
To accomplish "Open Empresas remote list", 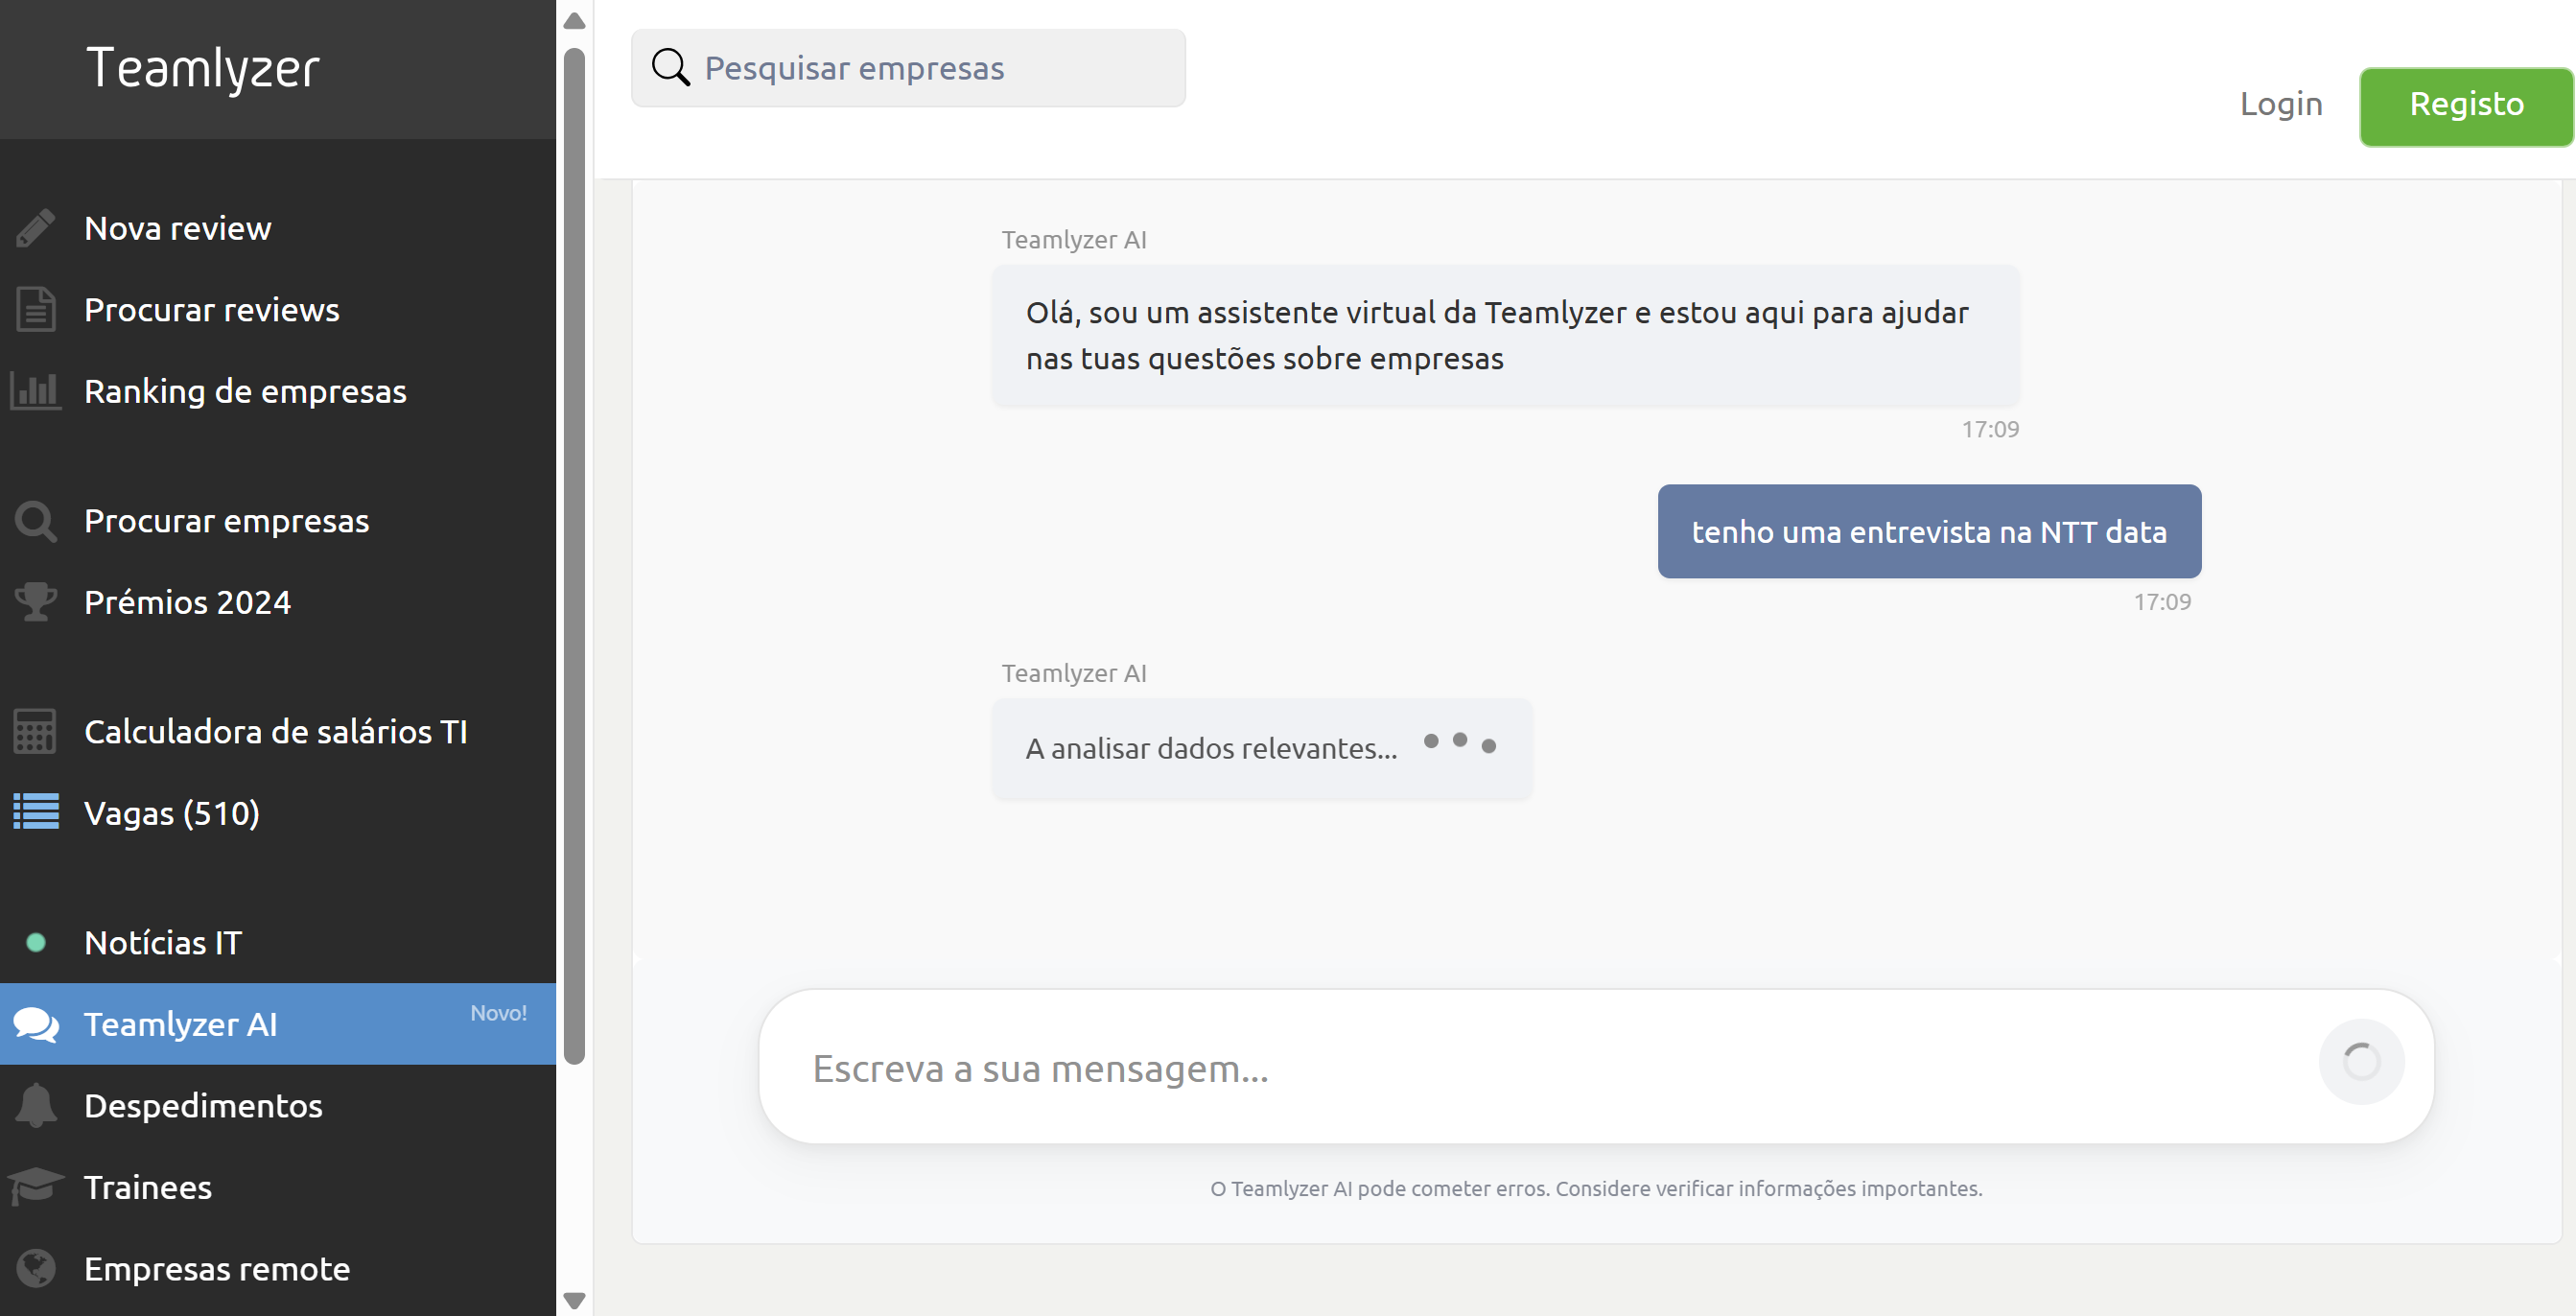I will click(x=278, y=1268).
